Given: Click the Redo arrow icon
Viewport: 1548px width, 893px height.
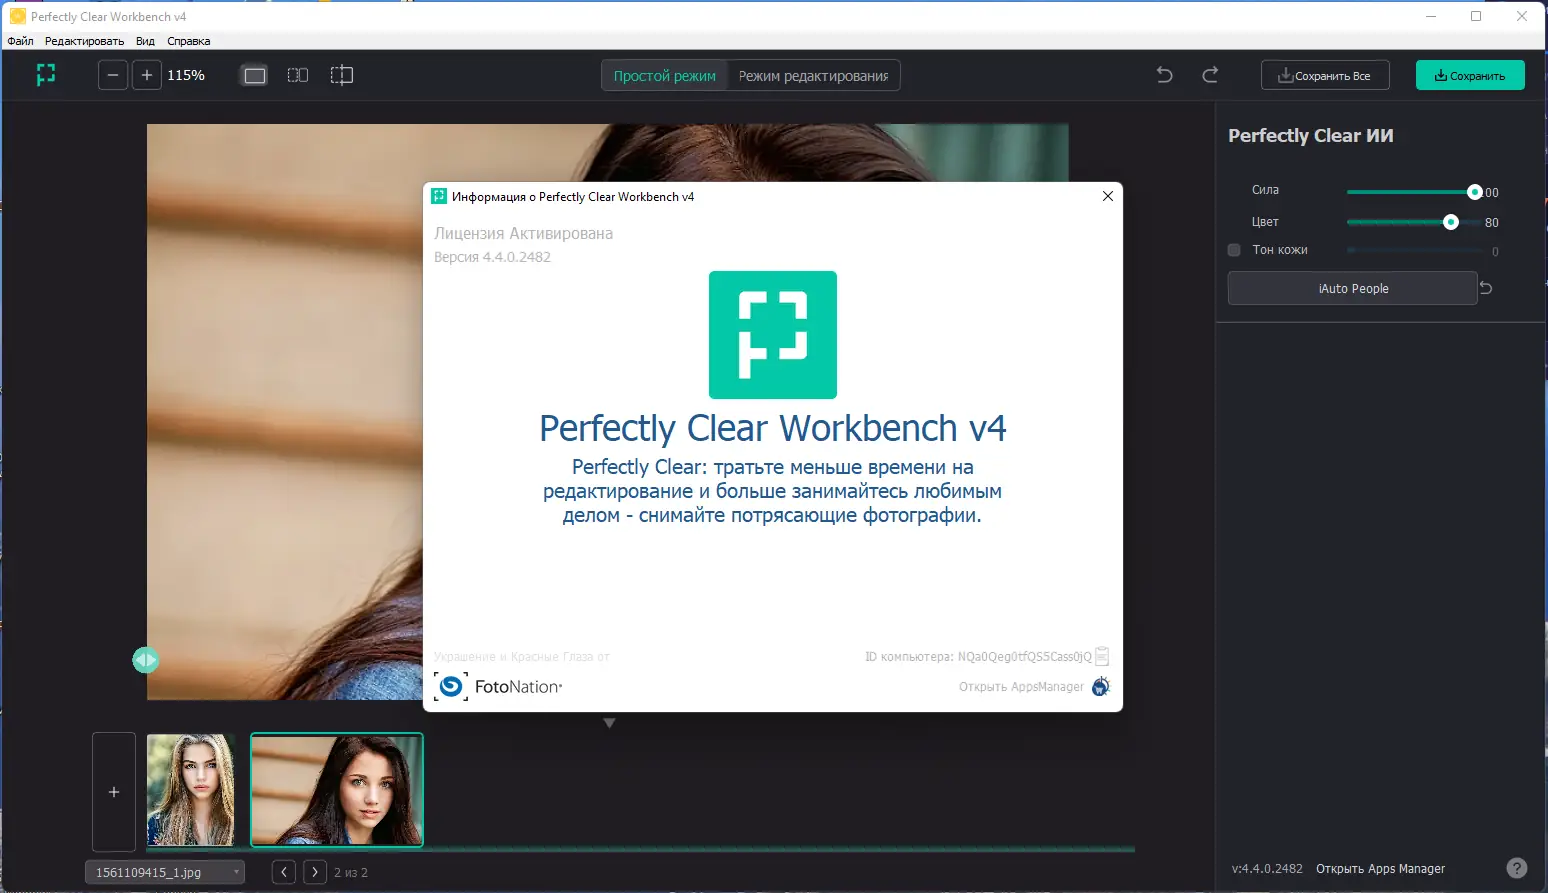Looking at the screenshot, I should pyautogui.click(x=1210, y=75).
